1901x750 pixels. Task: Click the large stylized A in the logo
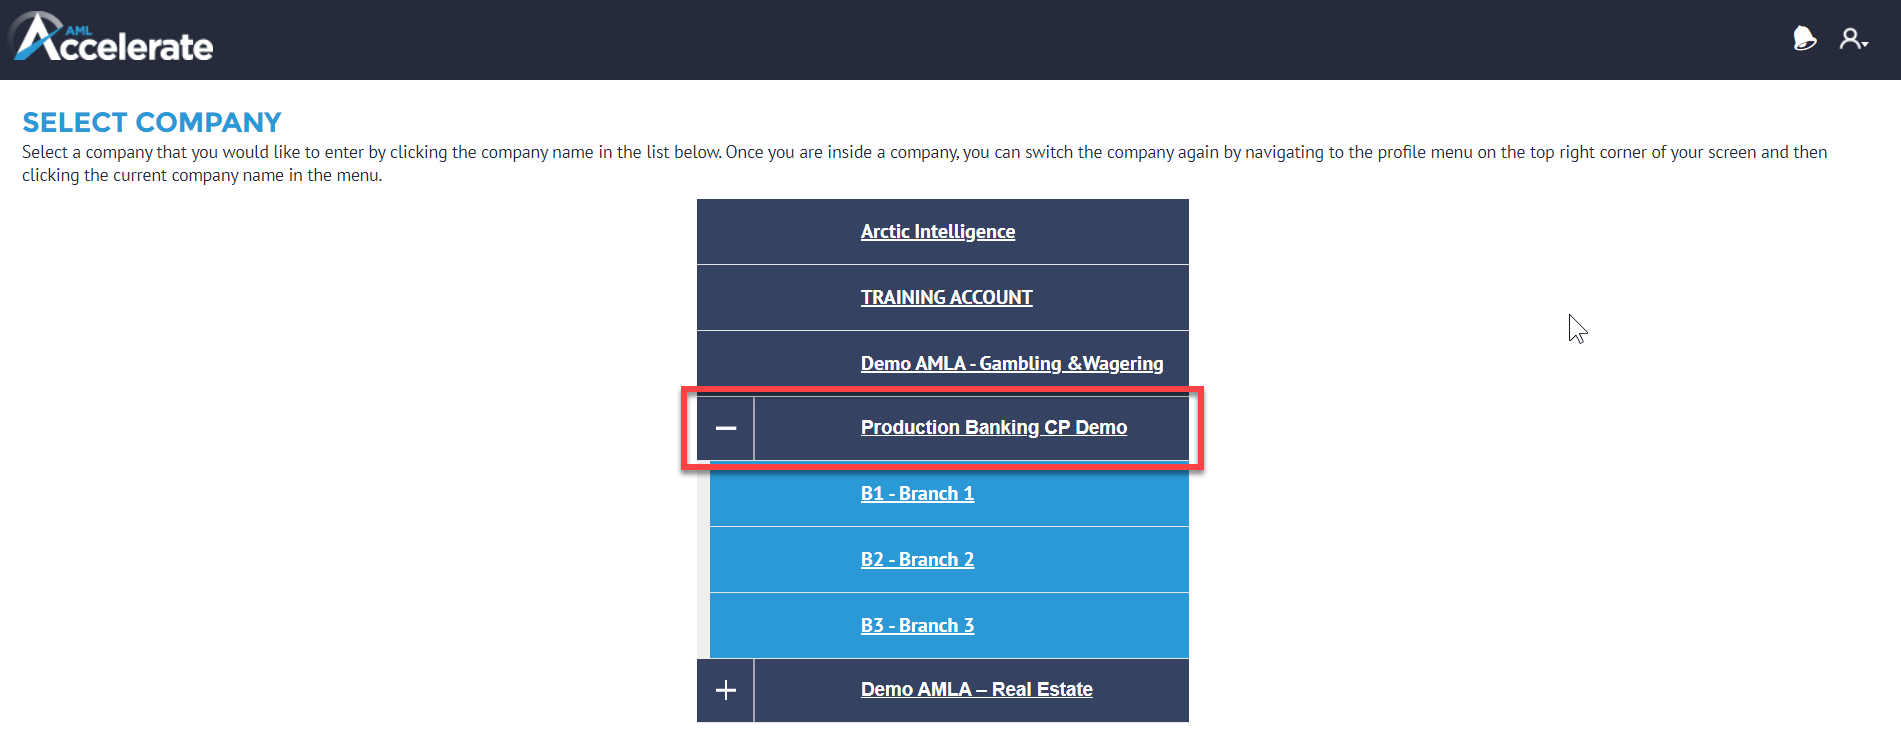[36, 37]
